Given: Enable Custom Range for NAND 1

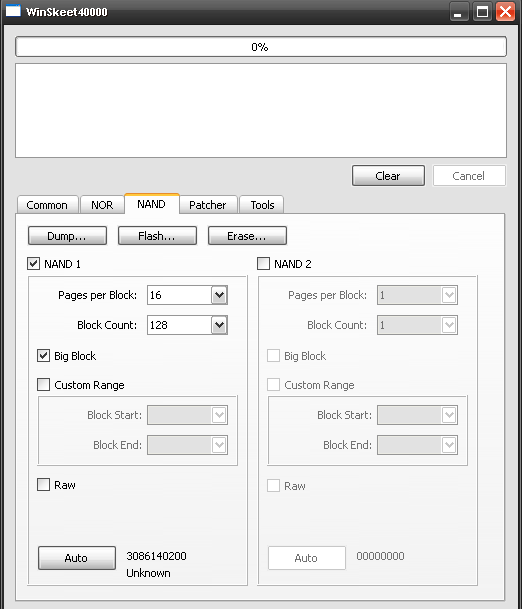Looking at the screenshot, I should click(43, 385).
